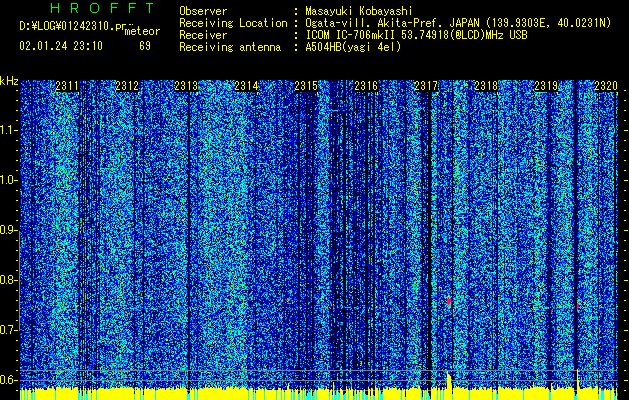The width and height of the screenshot is (629, 400).
Task: Select observer name Masayuki Kobayashi
Action: [359, 11]
